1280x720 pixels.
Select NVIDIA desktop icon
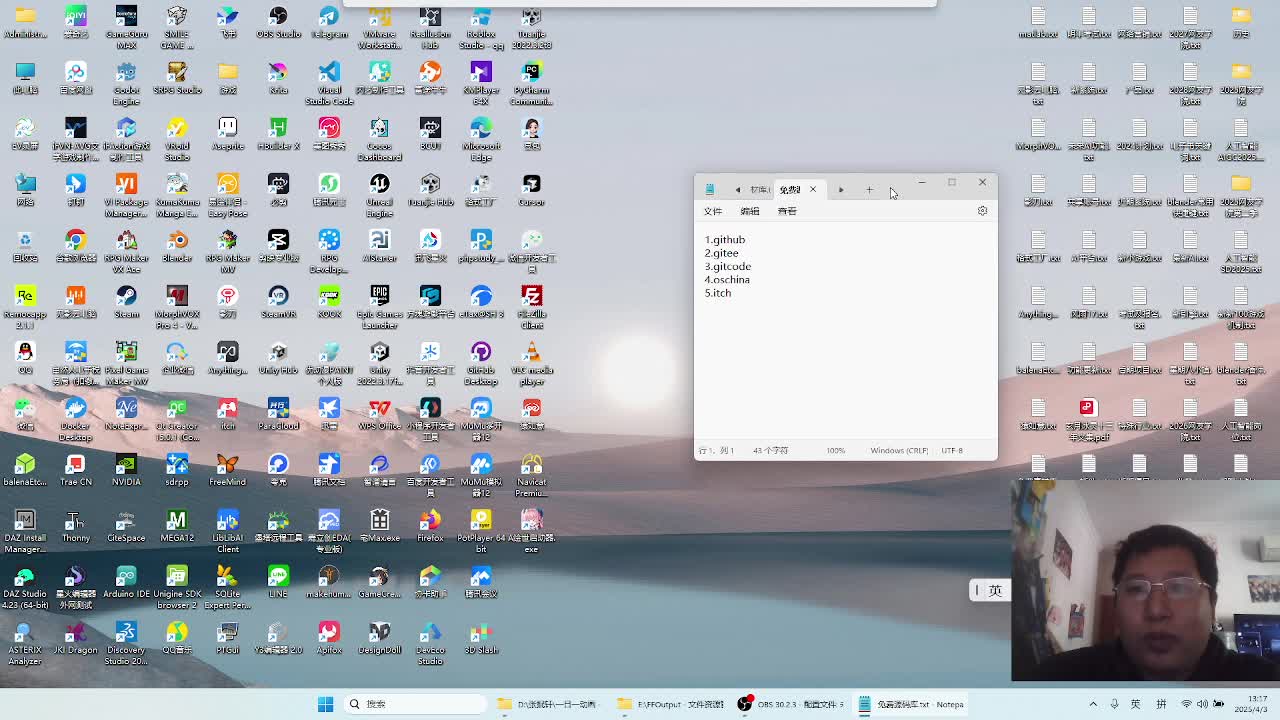pos(126,471)
